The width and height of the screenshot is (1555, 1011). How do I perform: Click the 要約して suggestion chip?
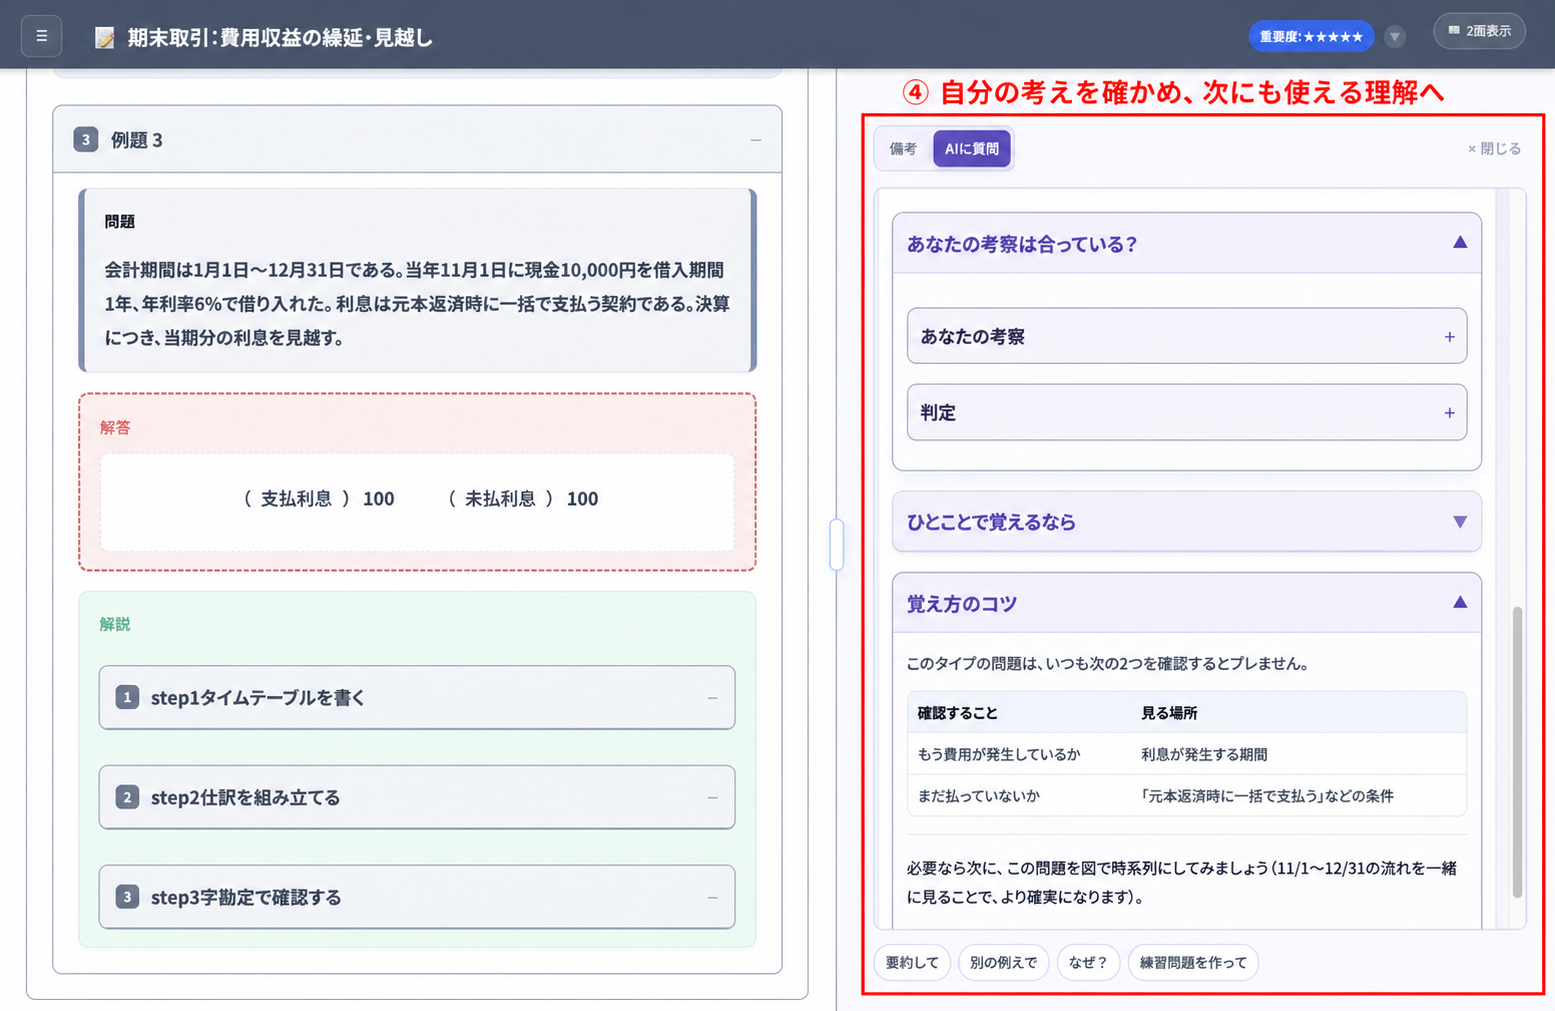(912, 962)
